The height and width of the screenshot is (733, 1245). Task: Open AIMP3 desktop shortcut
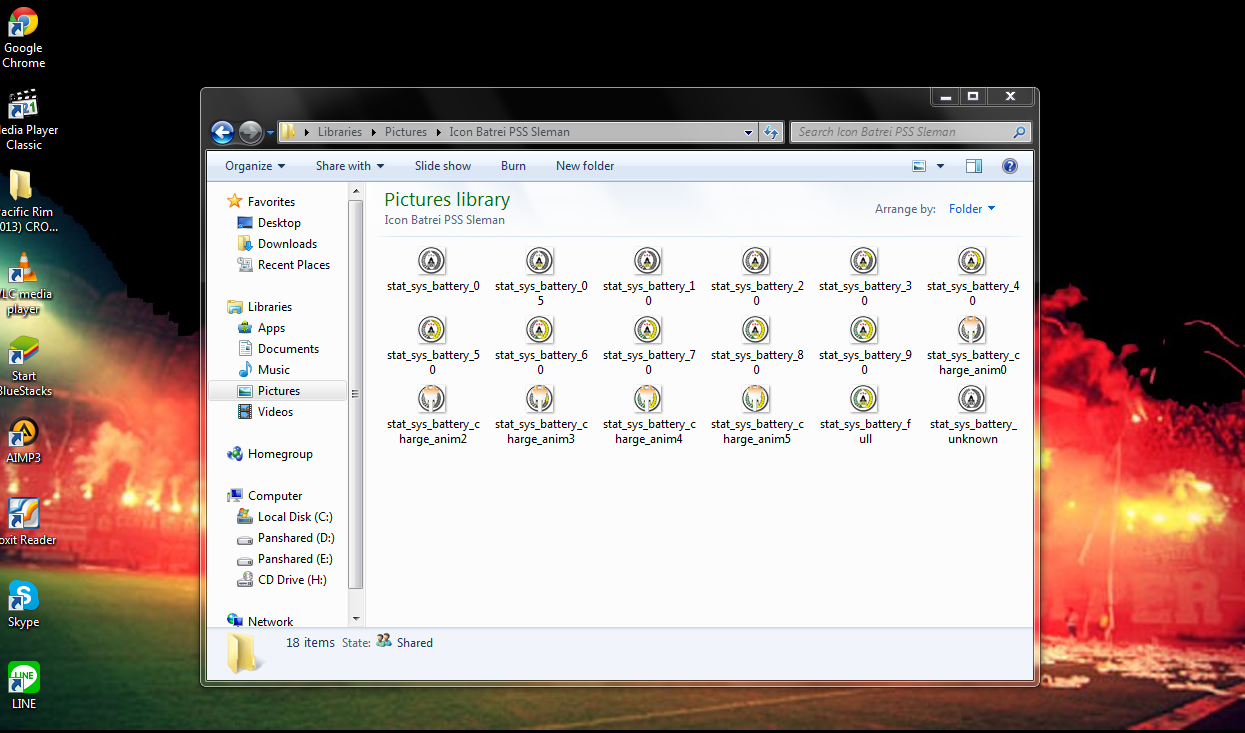[23, 441]
